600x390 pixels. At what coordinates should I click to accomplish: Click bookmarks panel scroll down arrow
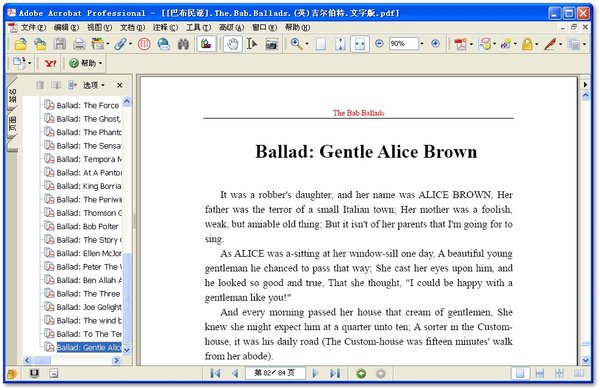tap(127, 350)
